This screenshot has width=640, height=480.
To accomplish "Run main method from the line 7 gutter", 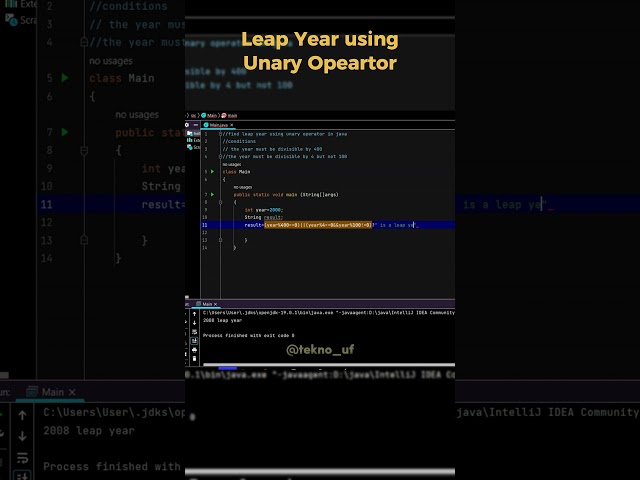I will click(212, 195).
